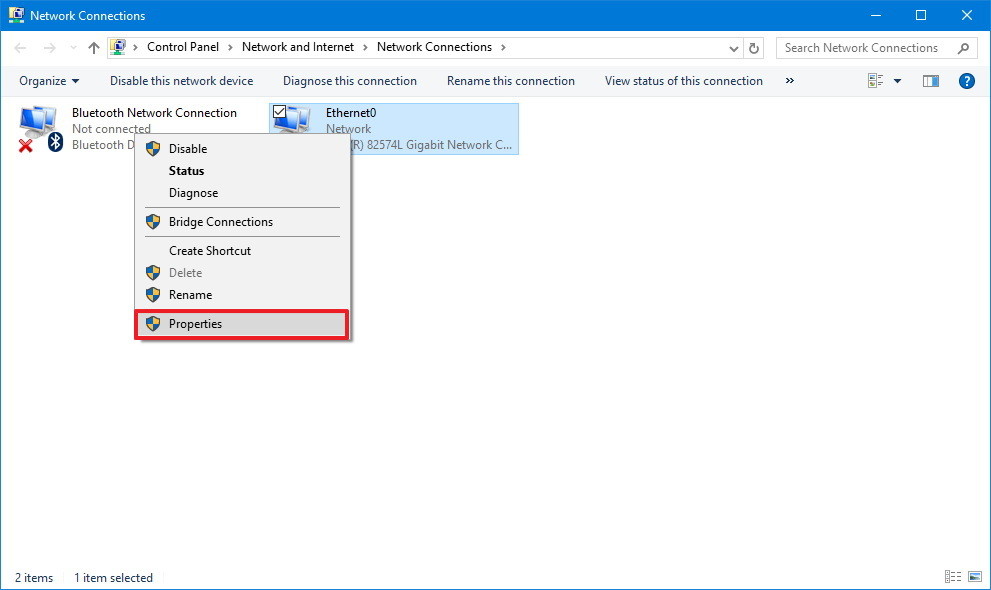Click Diagnose this connection toolbar button
Viewport: 991px width, 590px height.
(349, 81)
